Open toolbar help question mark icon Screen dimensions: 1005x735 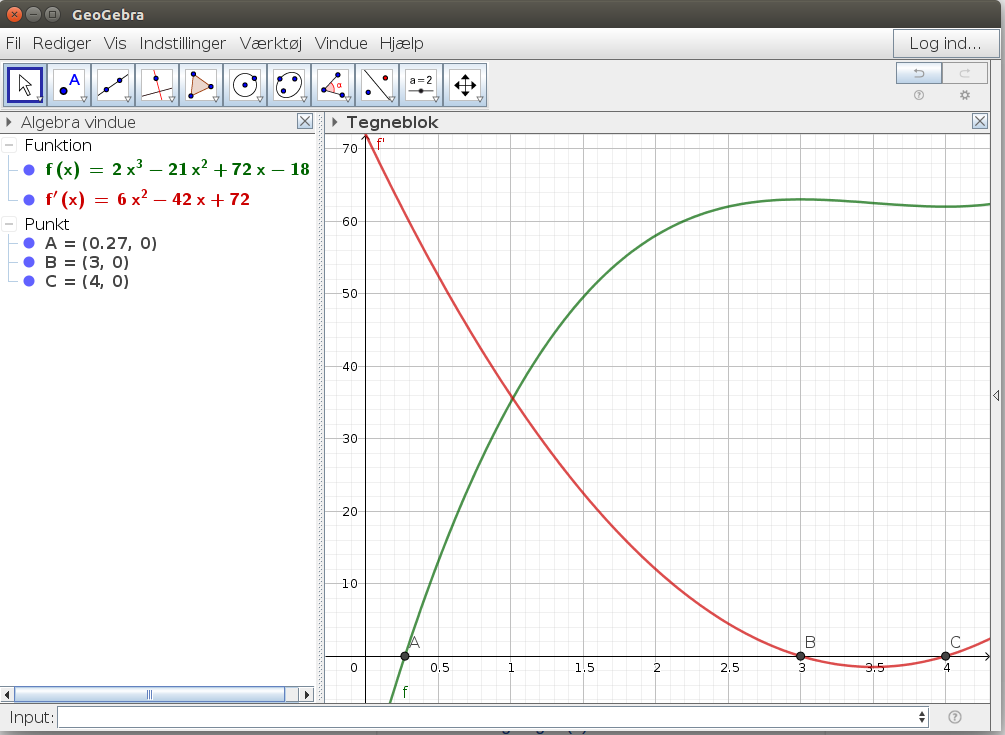click(x=918, y=95)
